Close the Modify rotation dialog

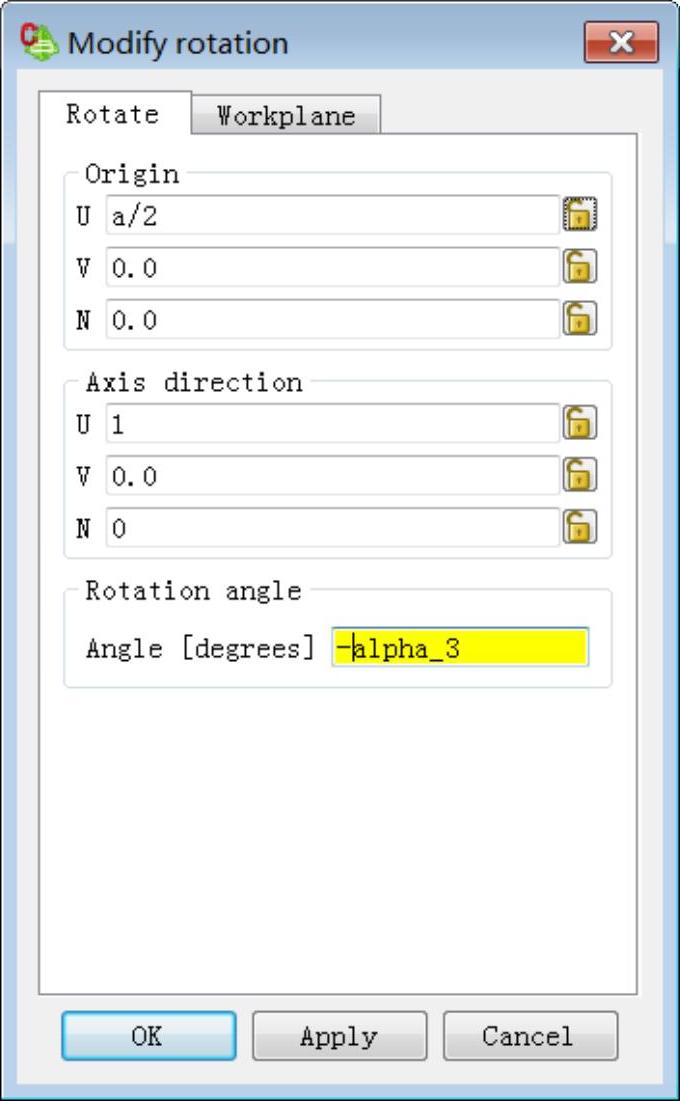pos(621,43)
